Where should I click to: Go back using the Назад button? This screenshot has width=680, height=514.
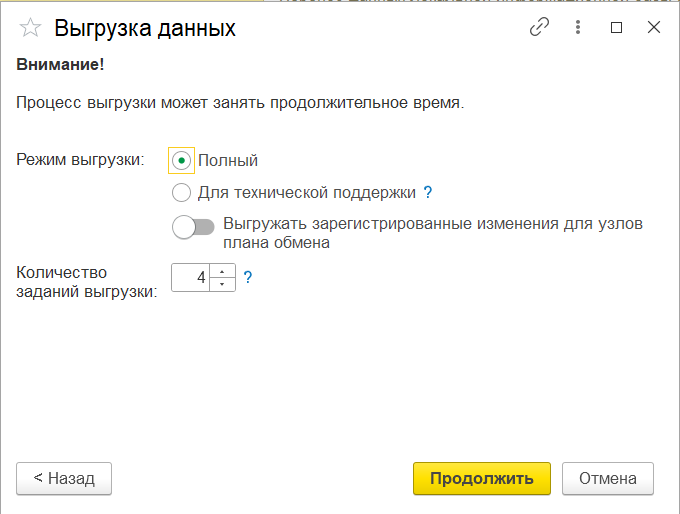(64, 479)
